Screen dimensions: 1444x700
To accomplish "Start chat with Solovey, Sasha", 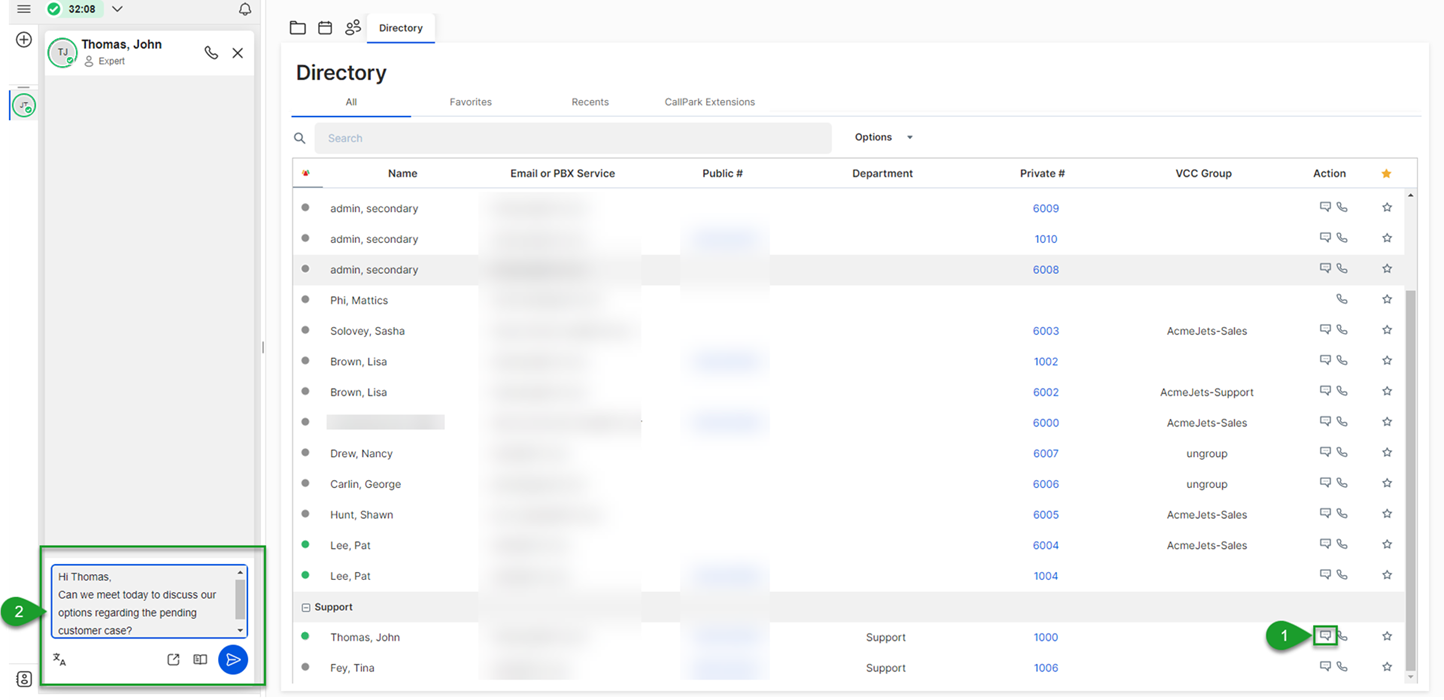I will point(1325,329).
